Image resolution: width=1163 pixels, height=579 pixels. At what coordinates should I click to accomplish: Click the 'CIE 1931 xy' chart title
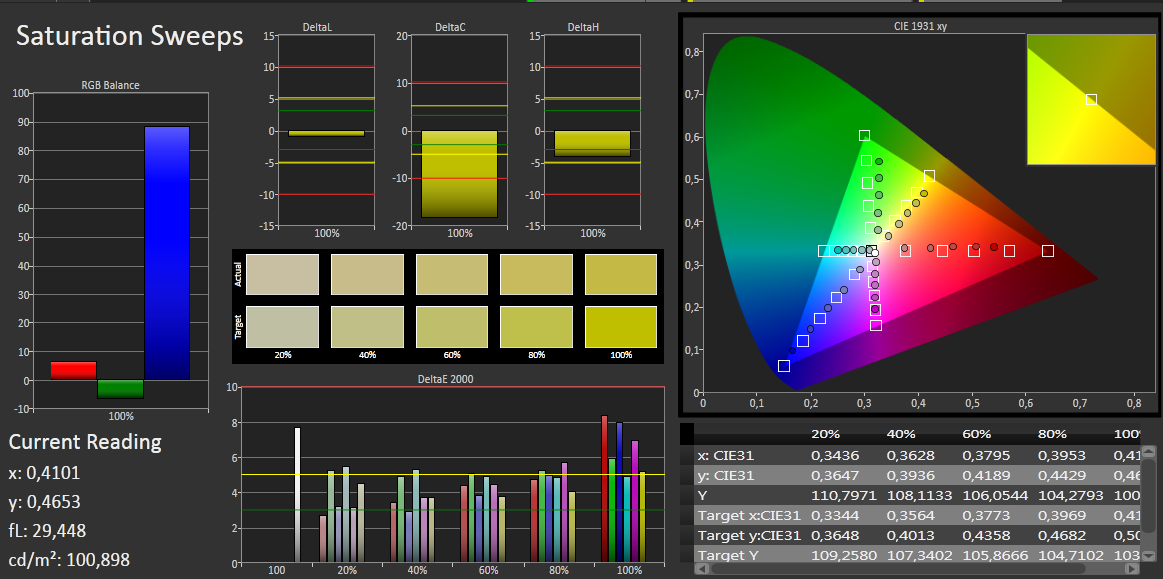(x=920, y=26)
